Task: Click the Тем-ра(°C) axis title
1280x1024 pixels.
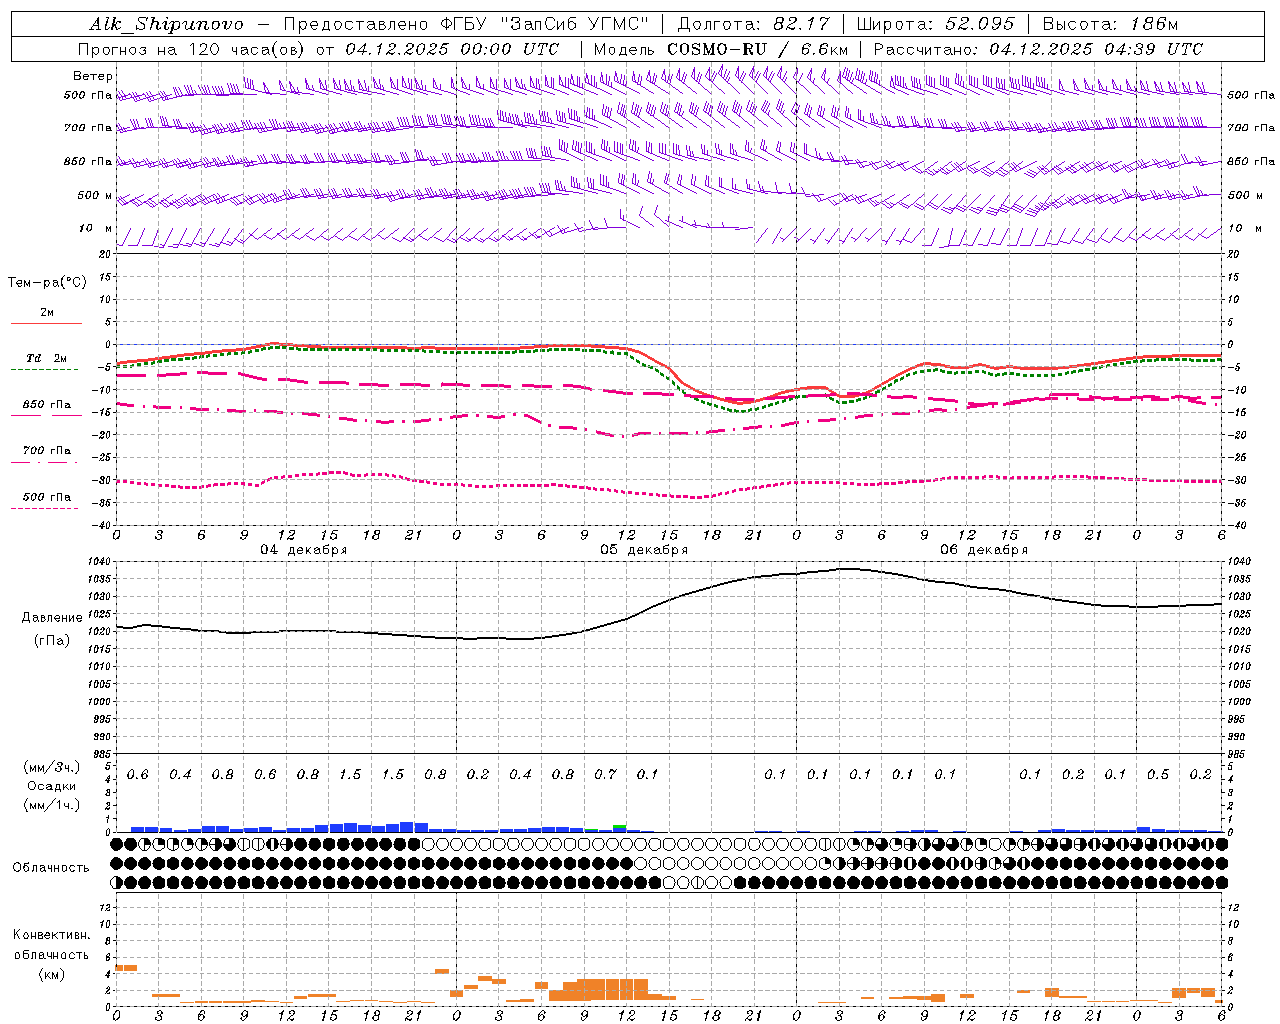Action: pos(47,282)
